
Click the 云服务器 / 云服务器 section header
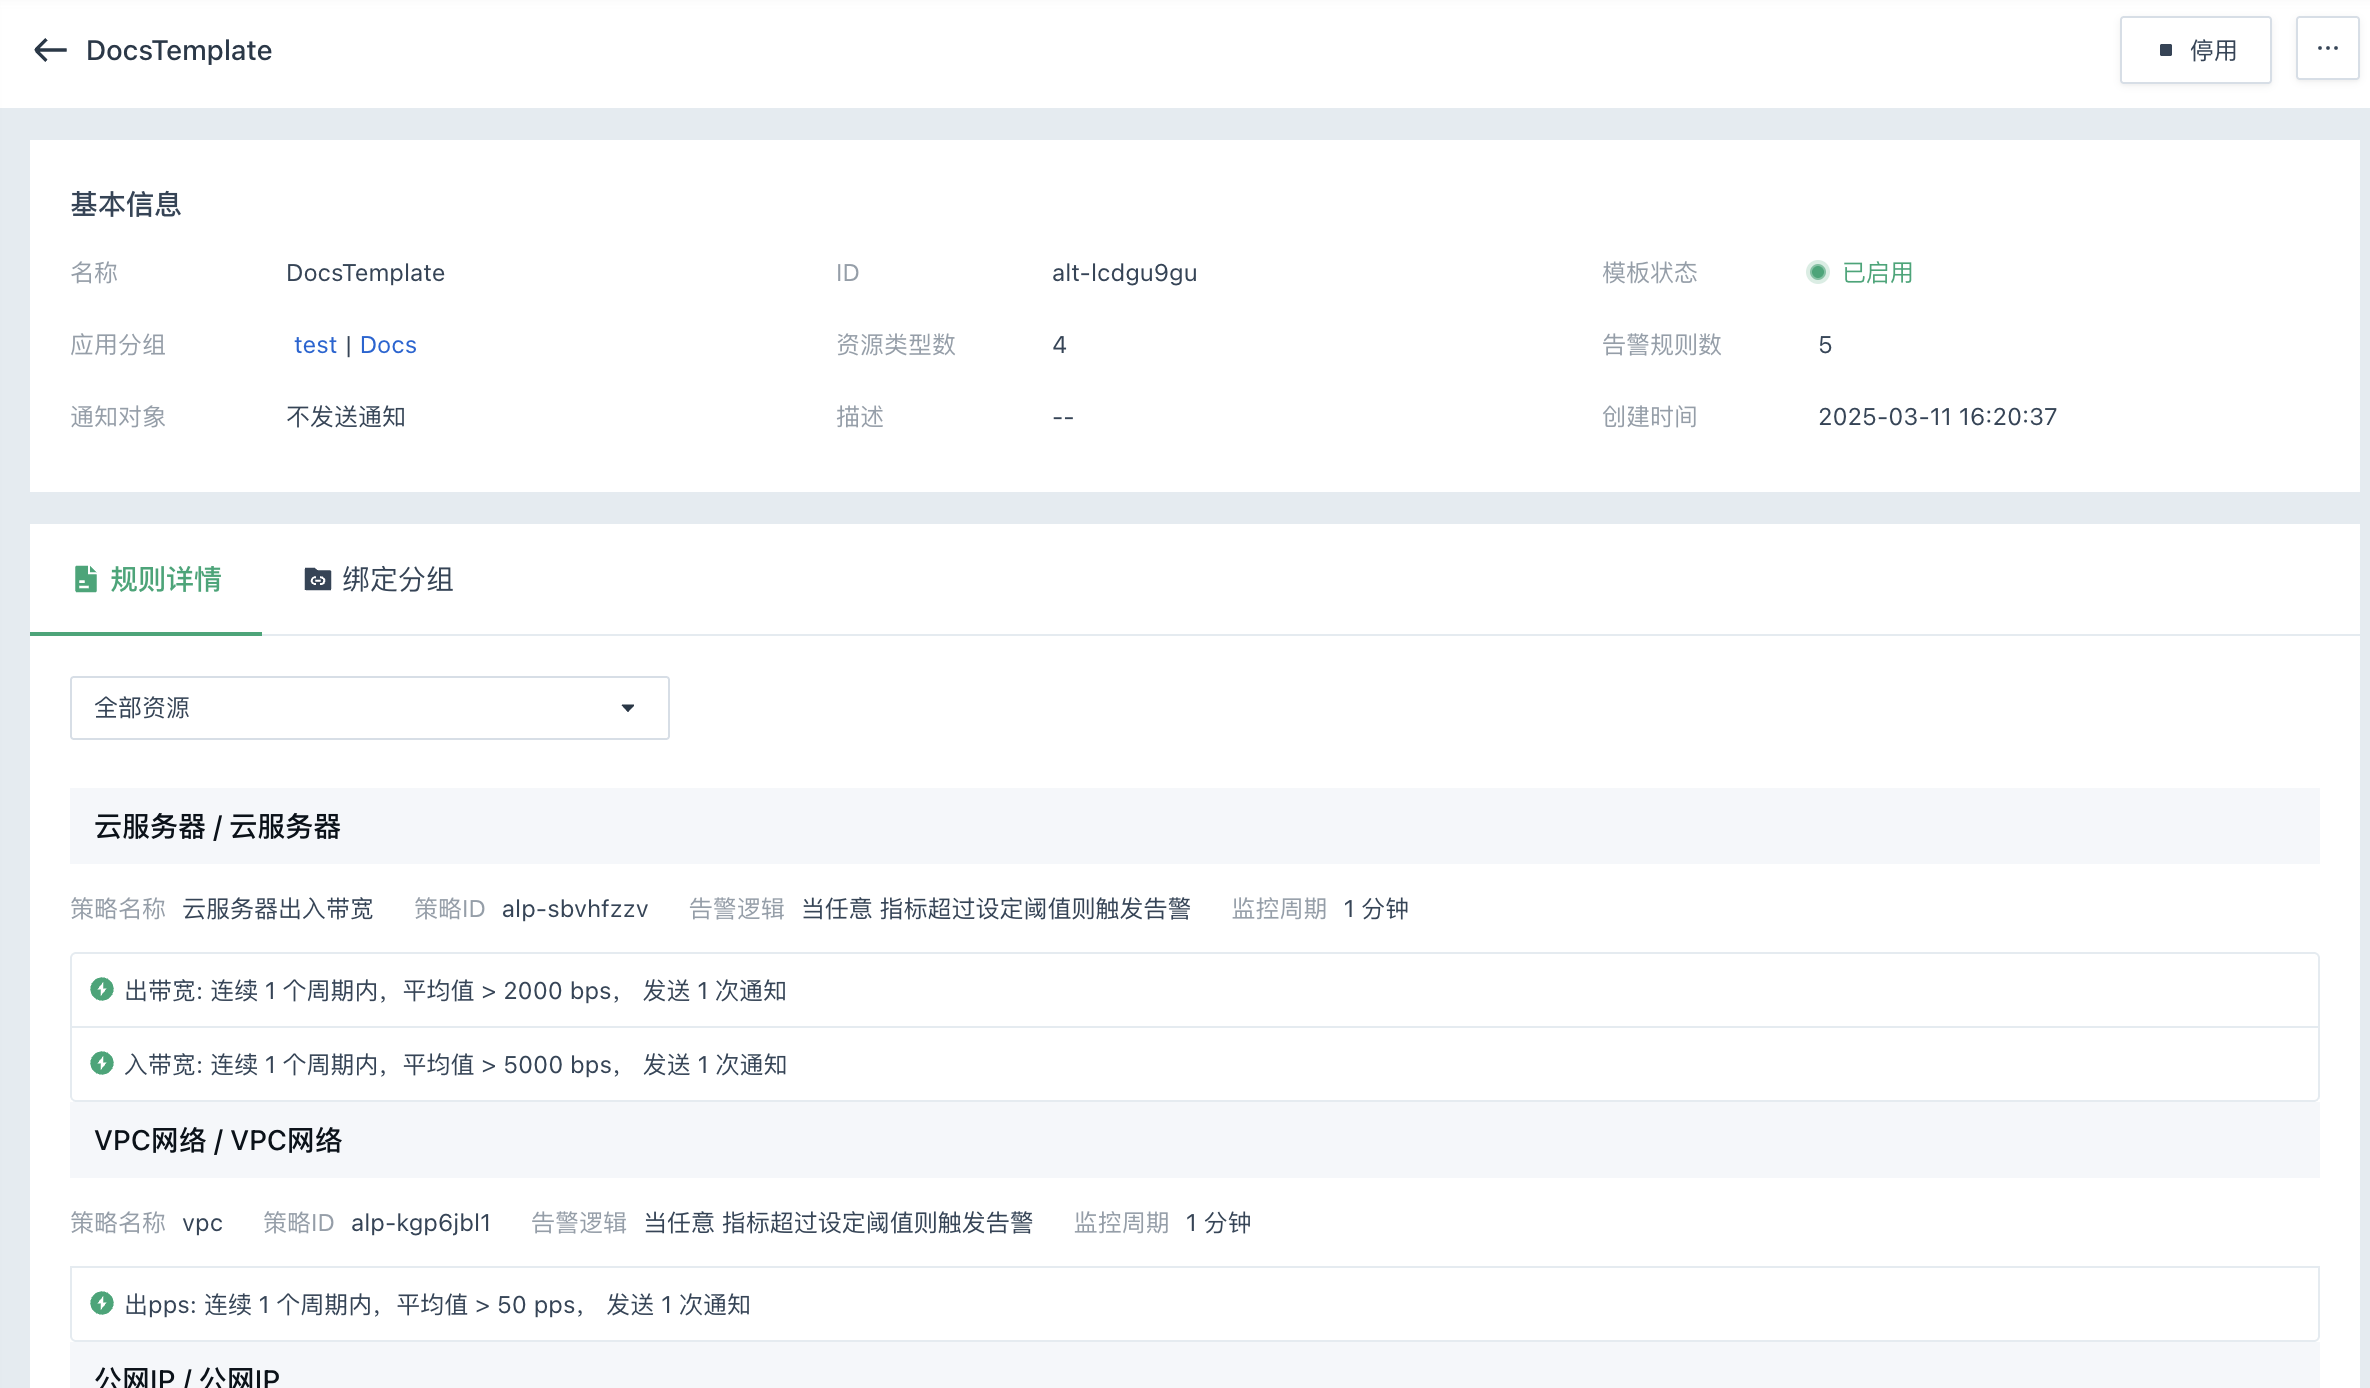tap(1194, 826)
